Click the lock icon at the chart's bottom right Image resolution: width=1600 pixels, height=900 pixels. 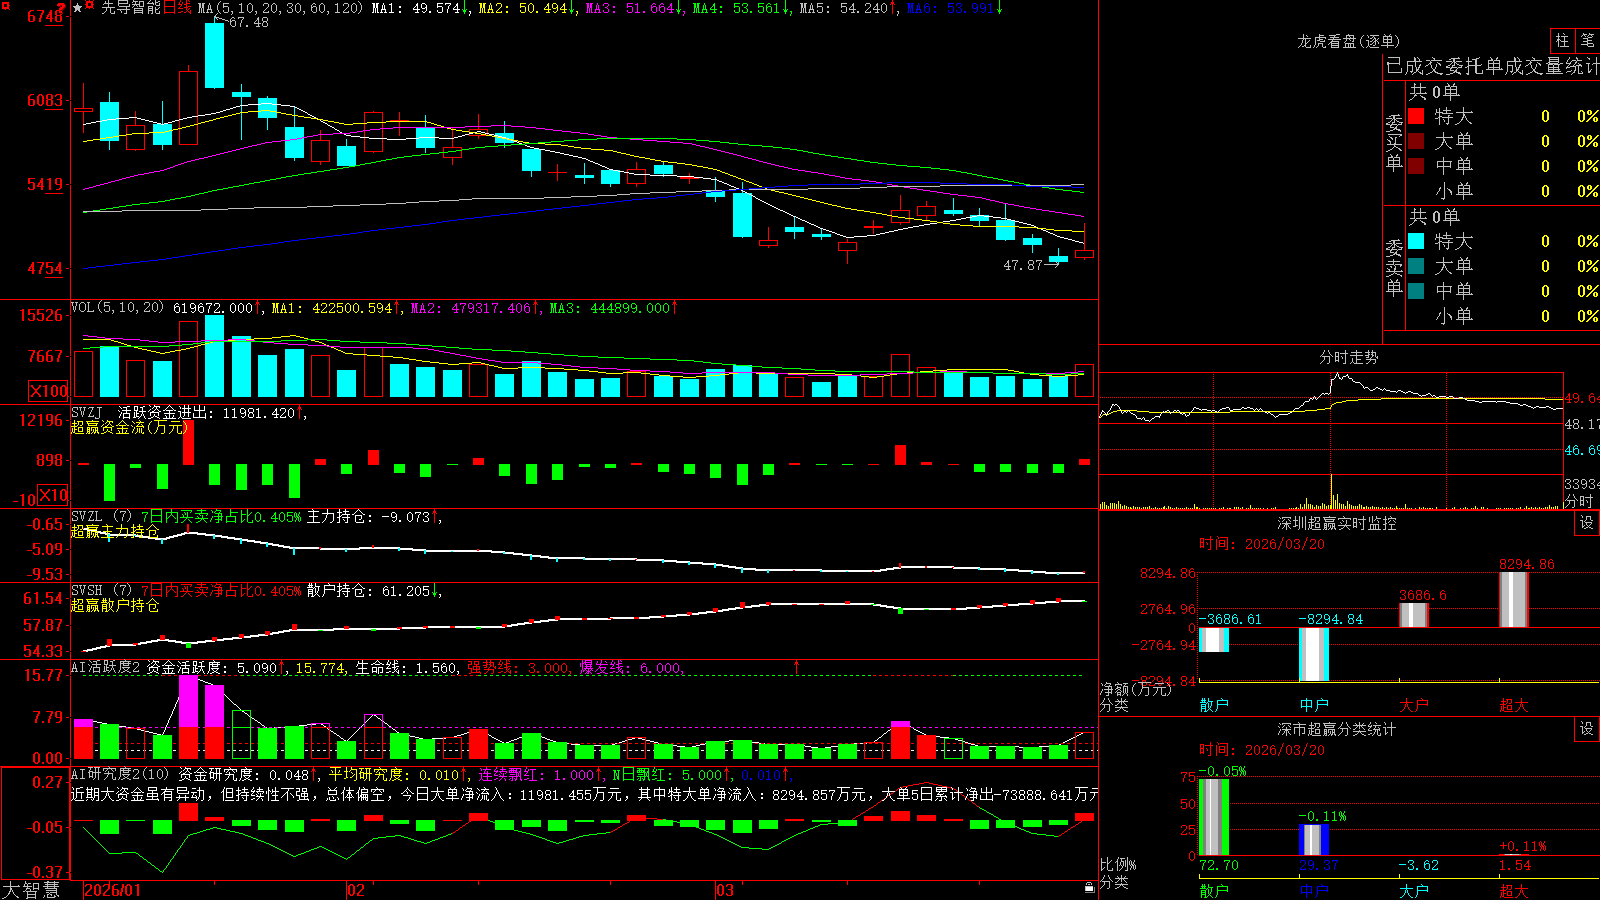point(1090,888)
